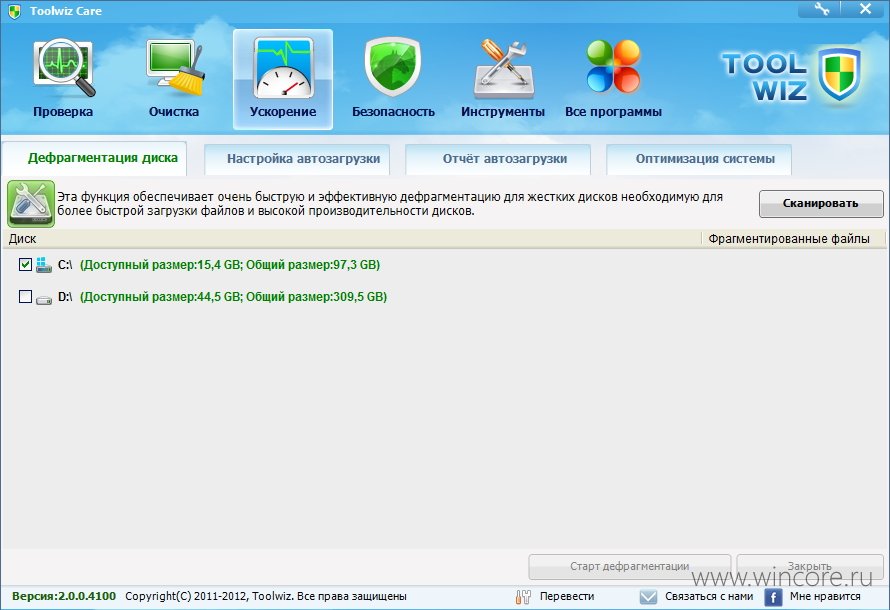
Task: Uncheck the C:\ drive checkbox
Action: click(x=25, y=264)
